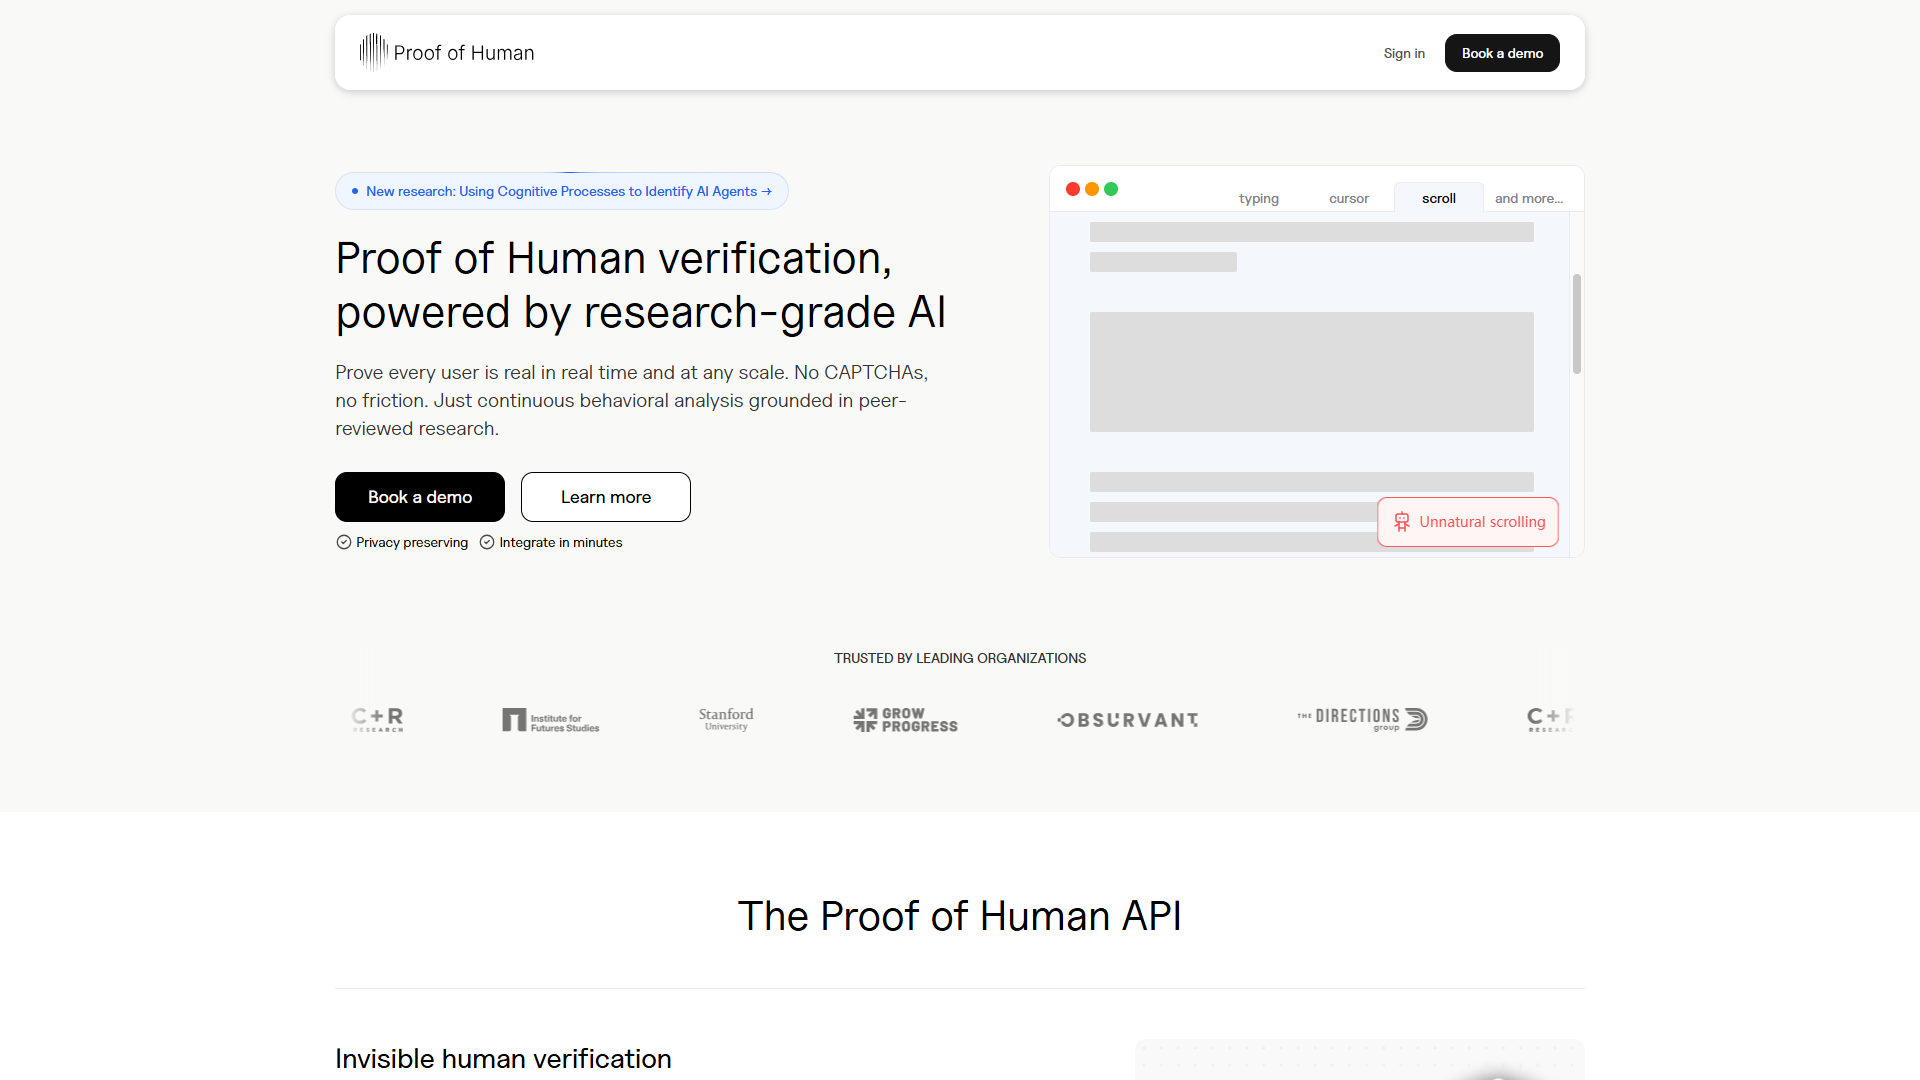Click the large gray placeholder block in demo

tap(1312, 372)
